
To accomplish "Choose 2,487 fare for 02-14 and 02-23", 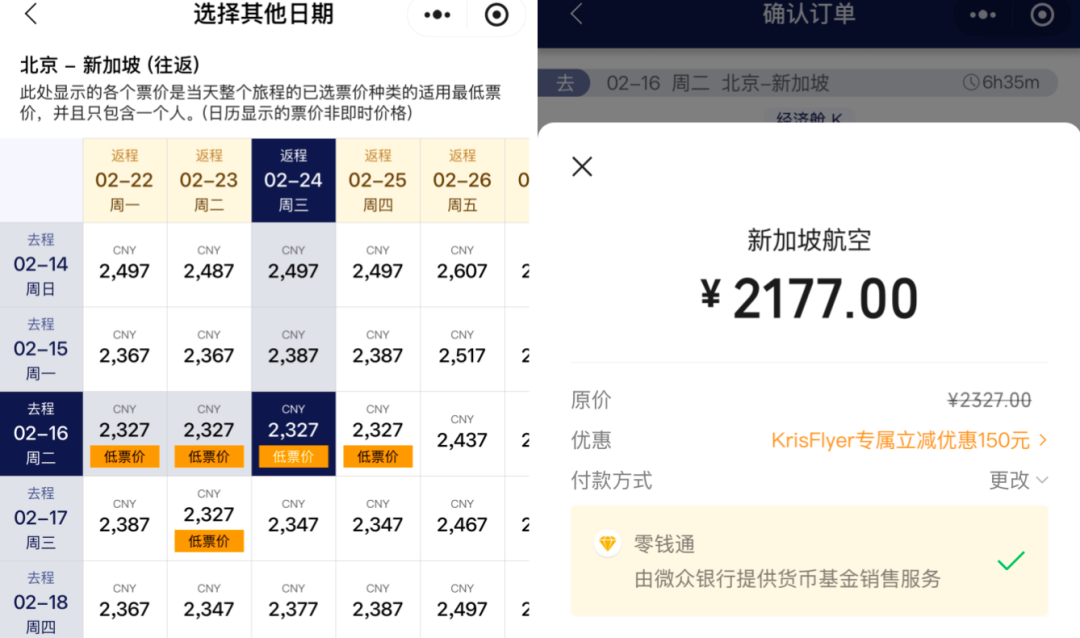I will pos(209,265).
